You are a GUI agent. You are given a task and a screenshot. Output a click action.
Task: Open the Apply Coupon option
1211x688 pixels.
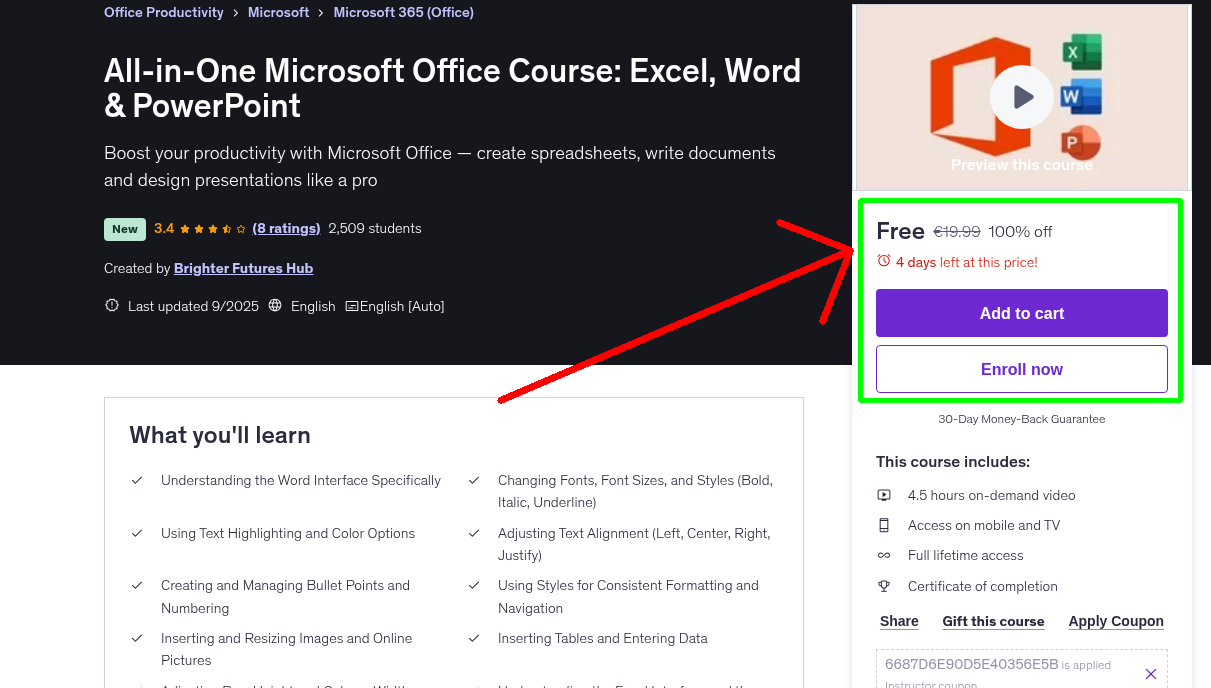pos(1115,621)
